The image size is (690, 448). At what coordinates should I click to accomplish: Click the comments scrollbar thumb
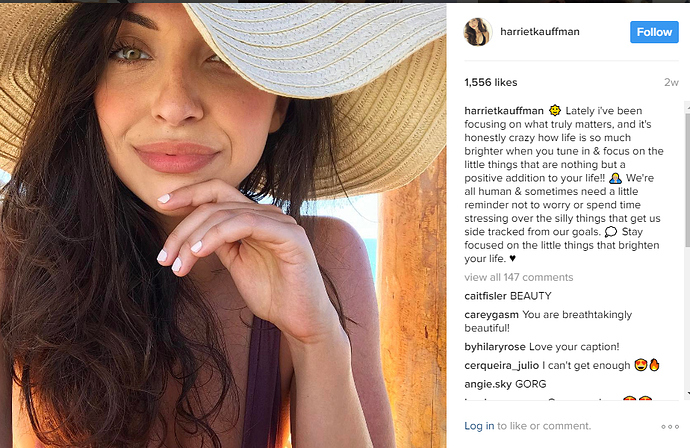tap(687, 180)
